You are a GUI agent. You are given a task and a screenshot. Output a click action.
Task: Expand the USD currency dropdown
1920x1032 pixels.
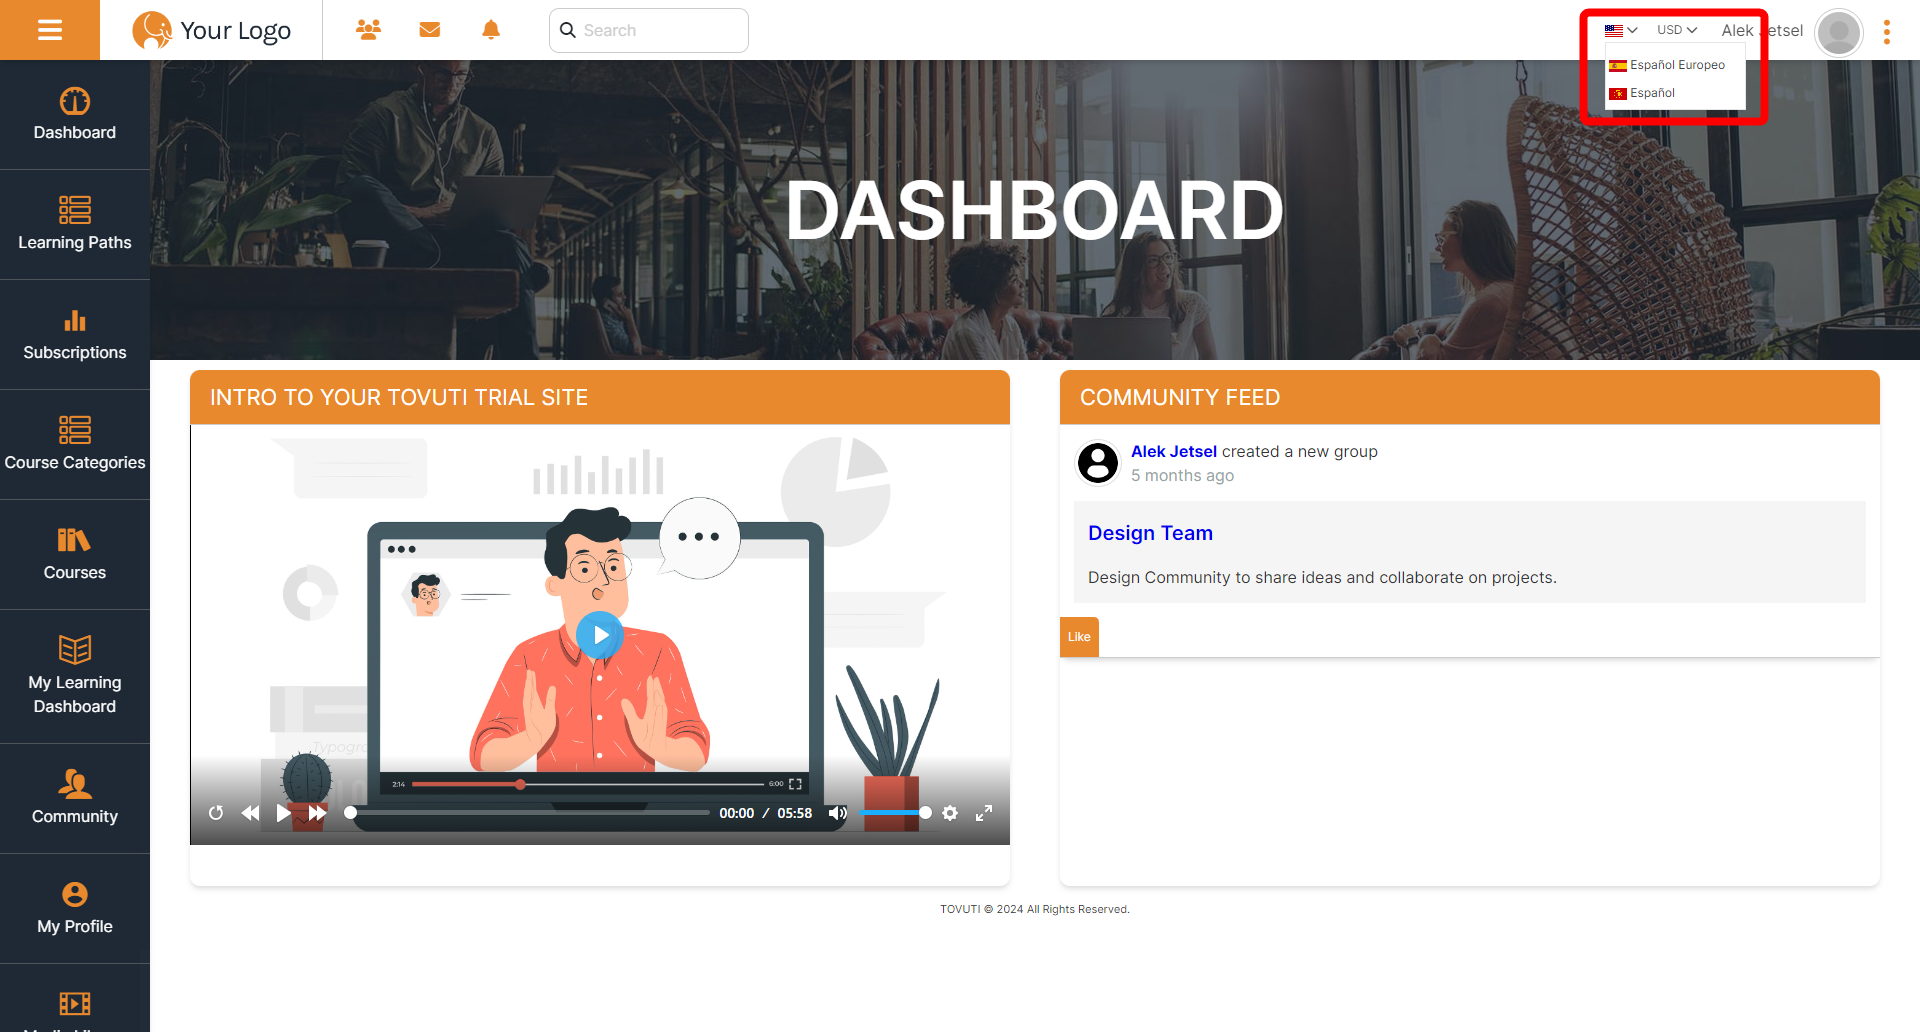pyautogui.click(x=1677, y=30)
